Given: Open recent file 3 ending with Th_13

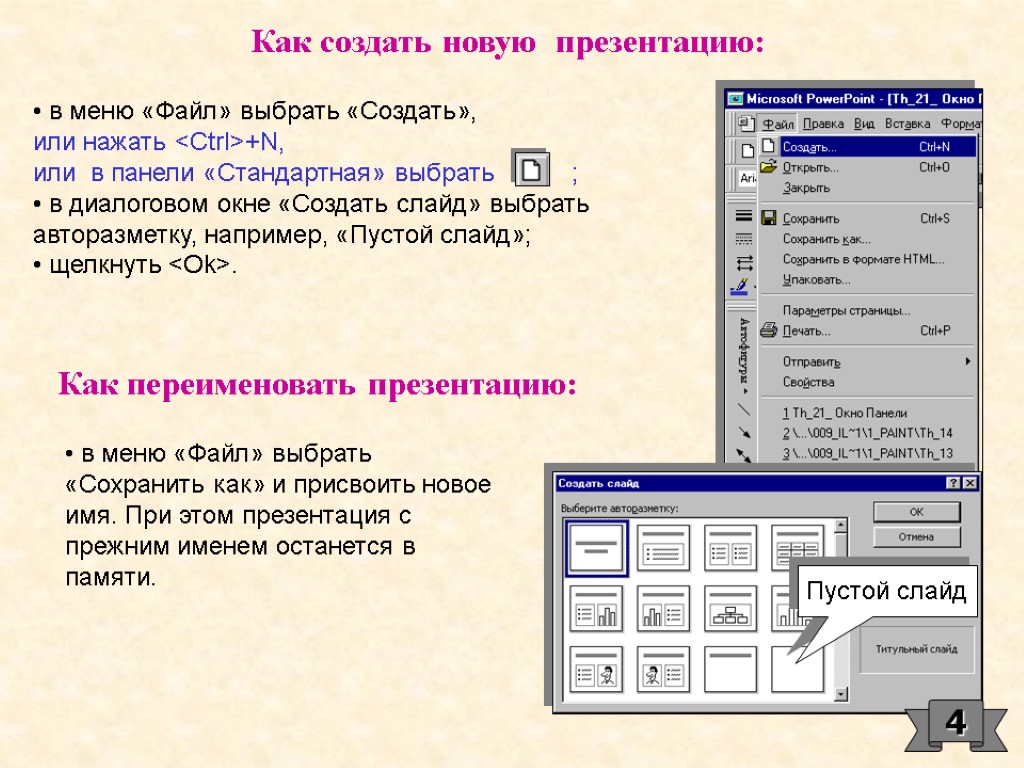Looking at the screenshot, I should [867, 453].
